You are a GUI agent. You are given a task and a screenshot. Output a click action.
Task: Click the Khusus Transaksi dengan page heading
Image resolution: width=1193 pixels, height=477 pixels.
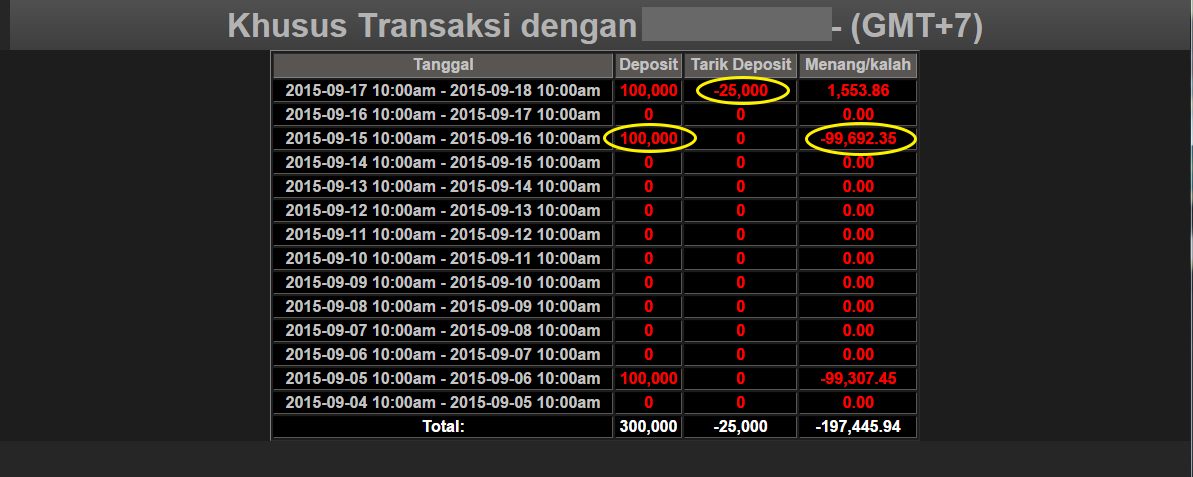[x=432, y=26]
